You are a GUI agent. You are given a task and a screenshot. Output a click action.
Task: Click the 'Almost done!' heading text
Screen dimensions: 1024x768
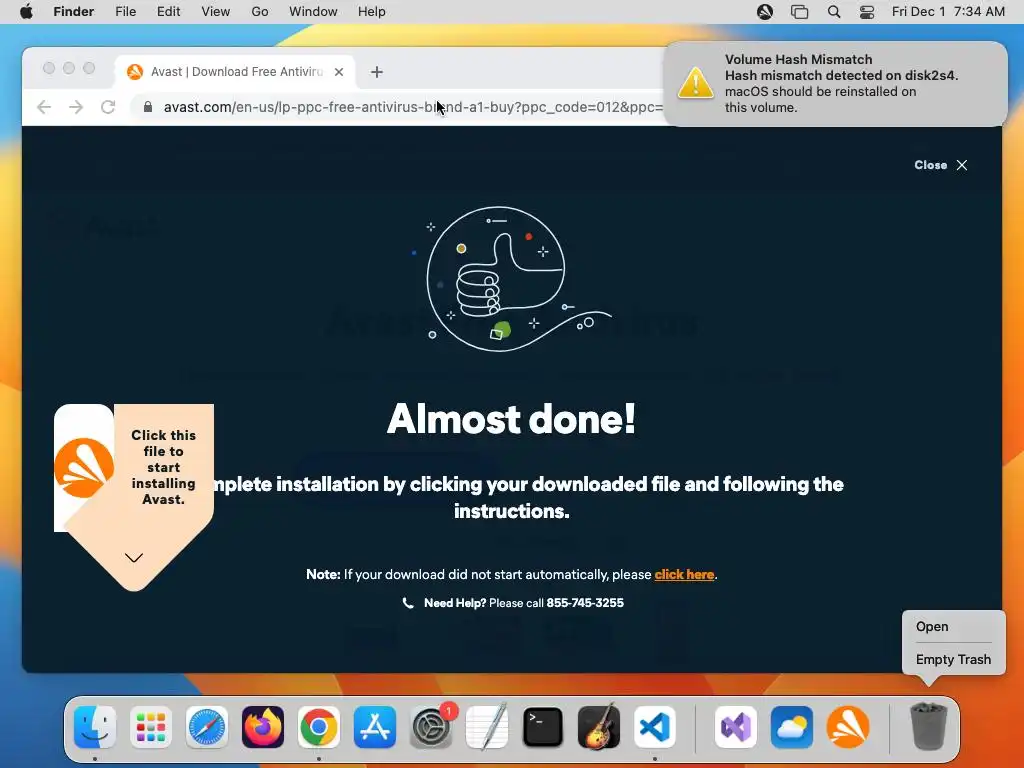coord(511,419)
